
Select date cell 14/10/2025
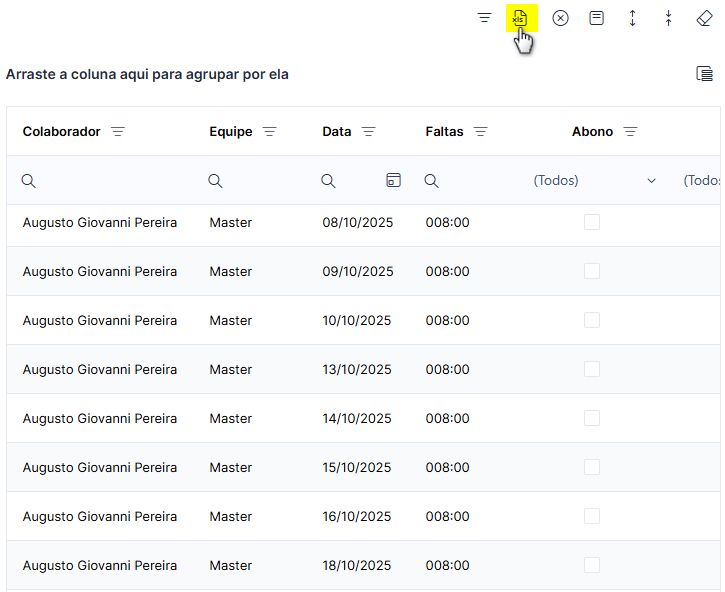[356, 419]
